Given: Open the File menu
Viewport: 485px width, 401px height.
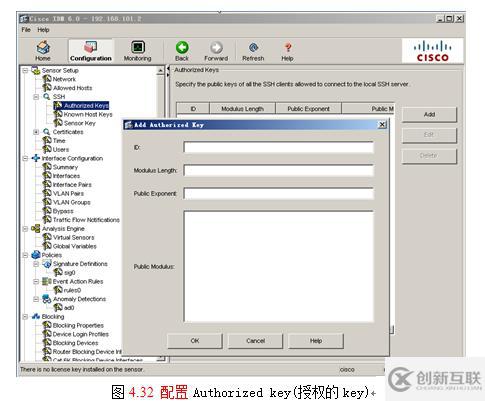Looking at the screenshot, I should click(x=26, y=30).
